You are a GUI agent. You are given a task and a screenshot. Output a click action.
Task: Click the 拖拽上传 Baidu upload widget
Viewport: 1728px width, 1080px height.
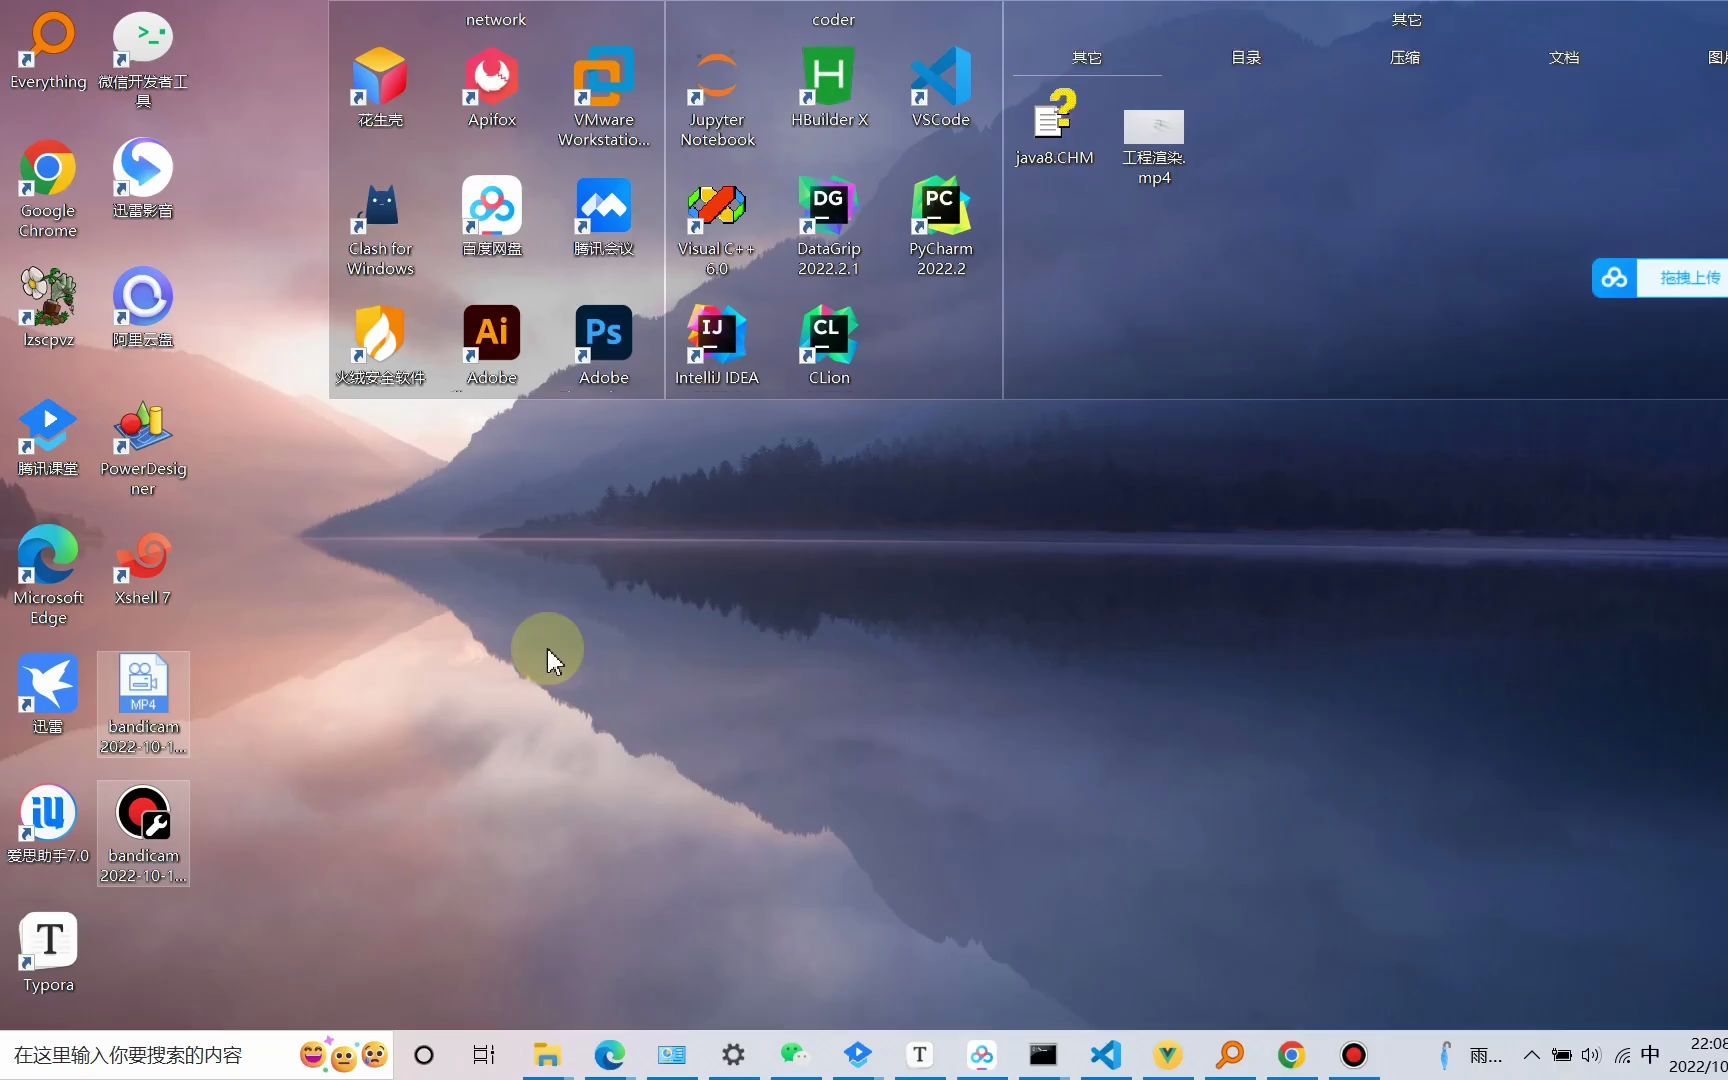click(x=1660, y=278)
